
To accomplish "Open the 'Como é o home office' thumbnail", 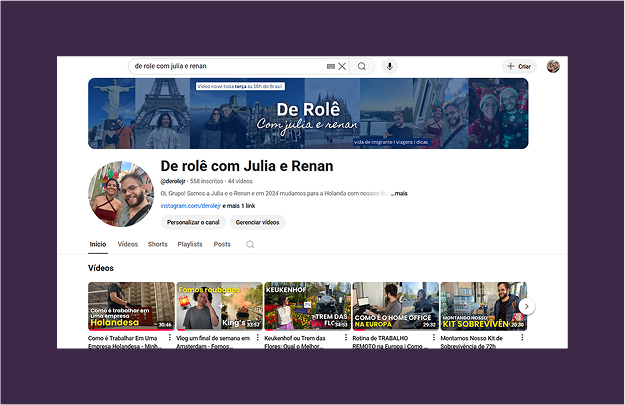I will [395, 306].
